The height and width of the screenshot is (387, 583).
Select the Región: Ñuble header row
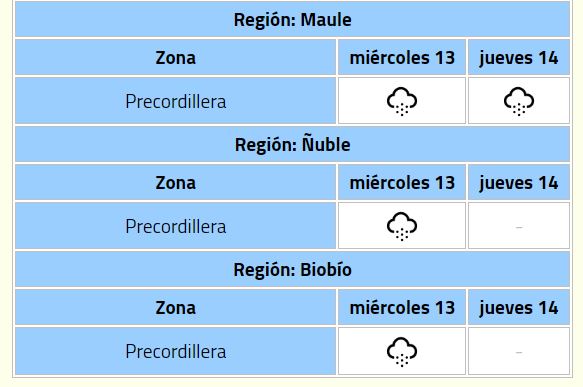point(292,144)
